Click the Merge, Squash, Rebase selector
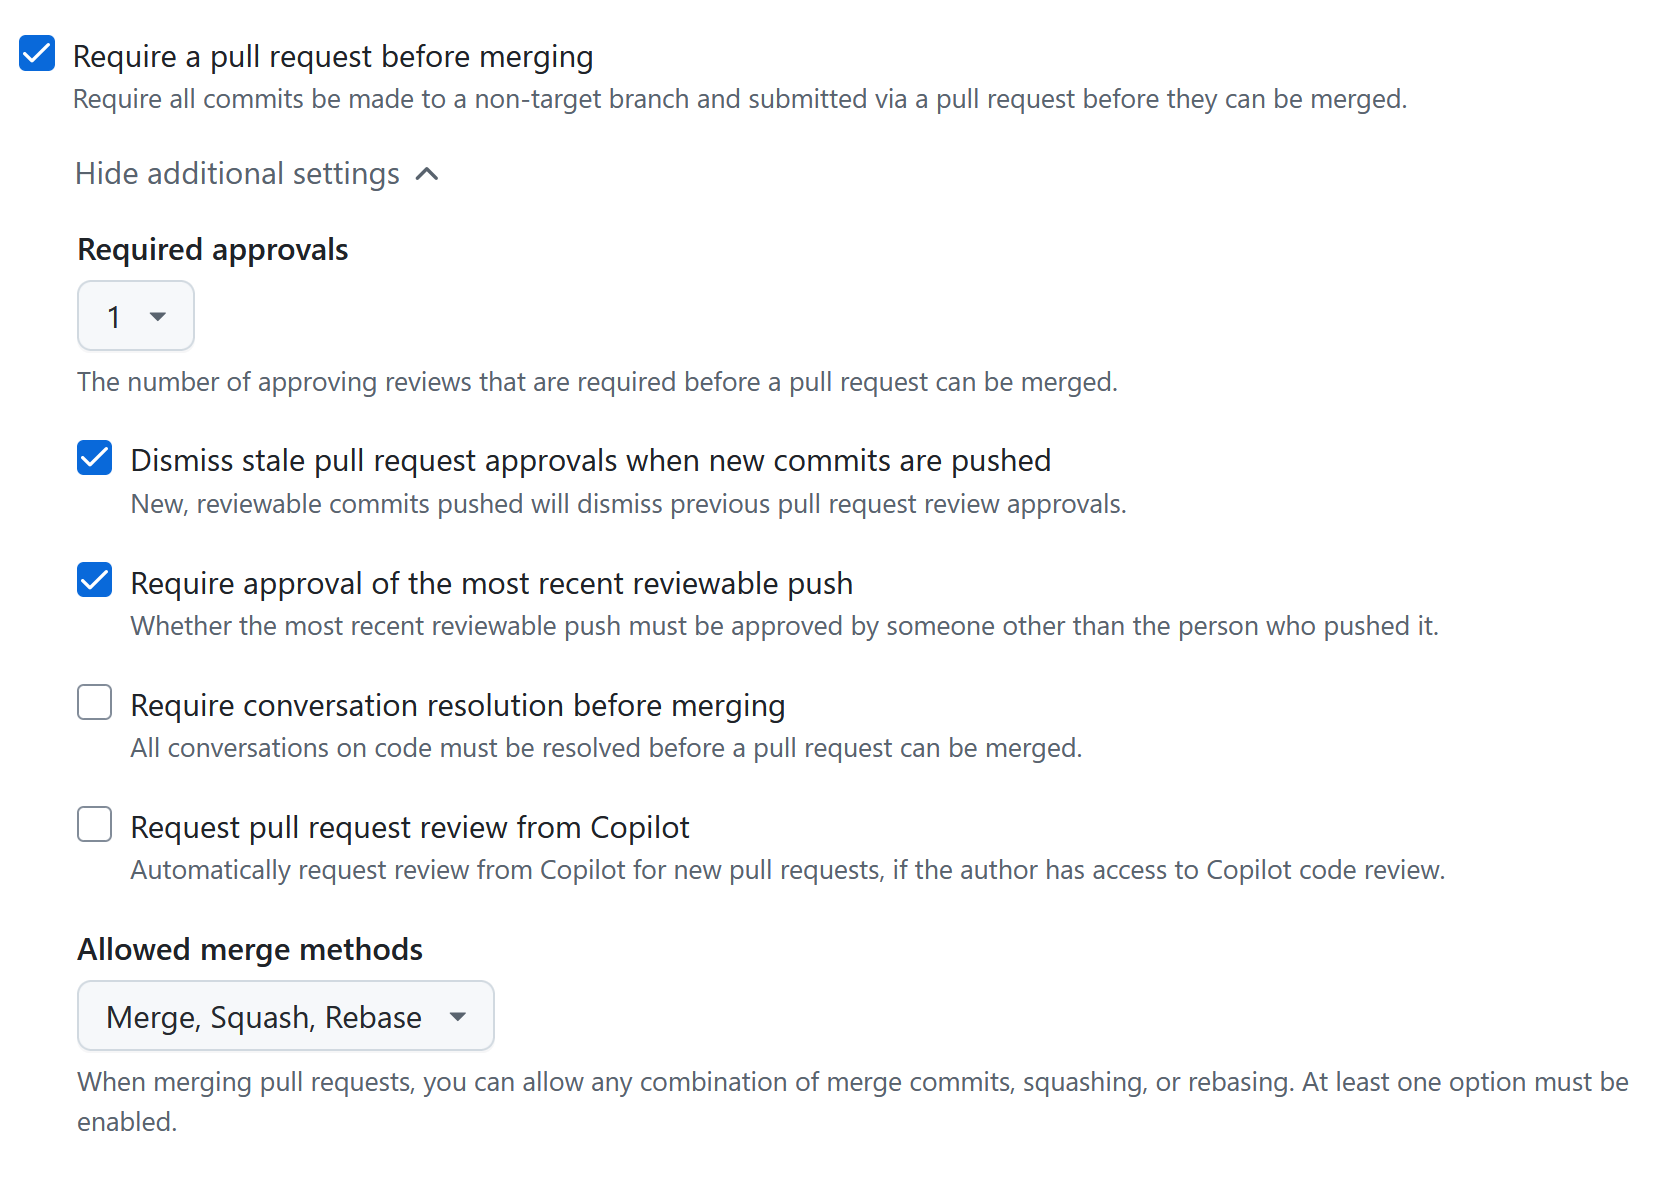This screenshot has width=1670, height=1182. 285,1016
